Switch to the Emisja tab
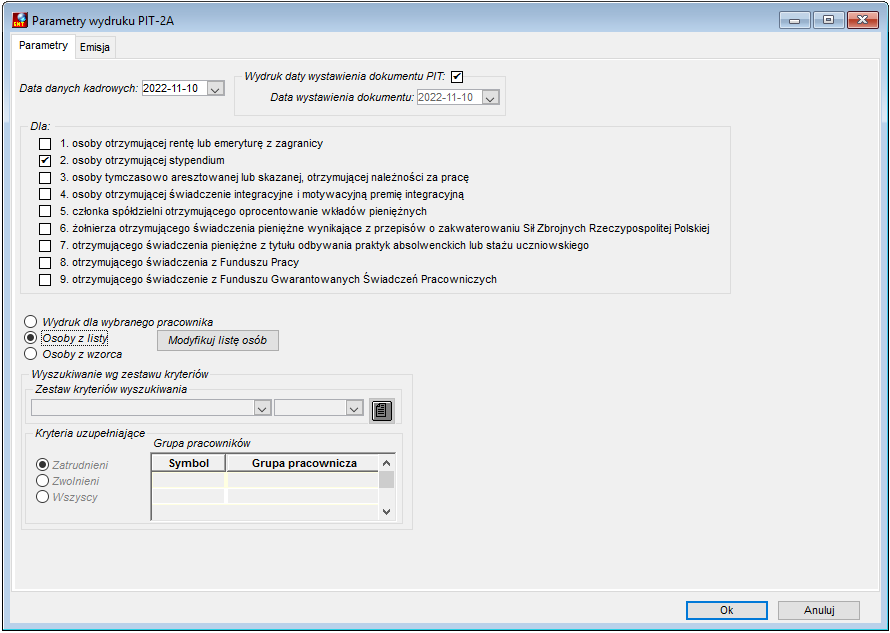The height and width of the screenshot is (633, 890). click(x=95, y=47)
